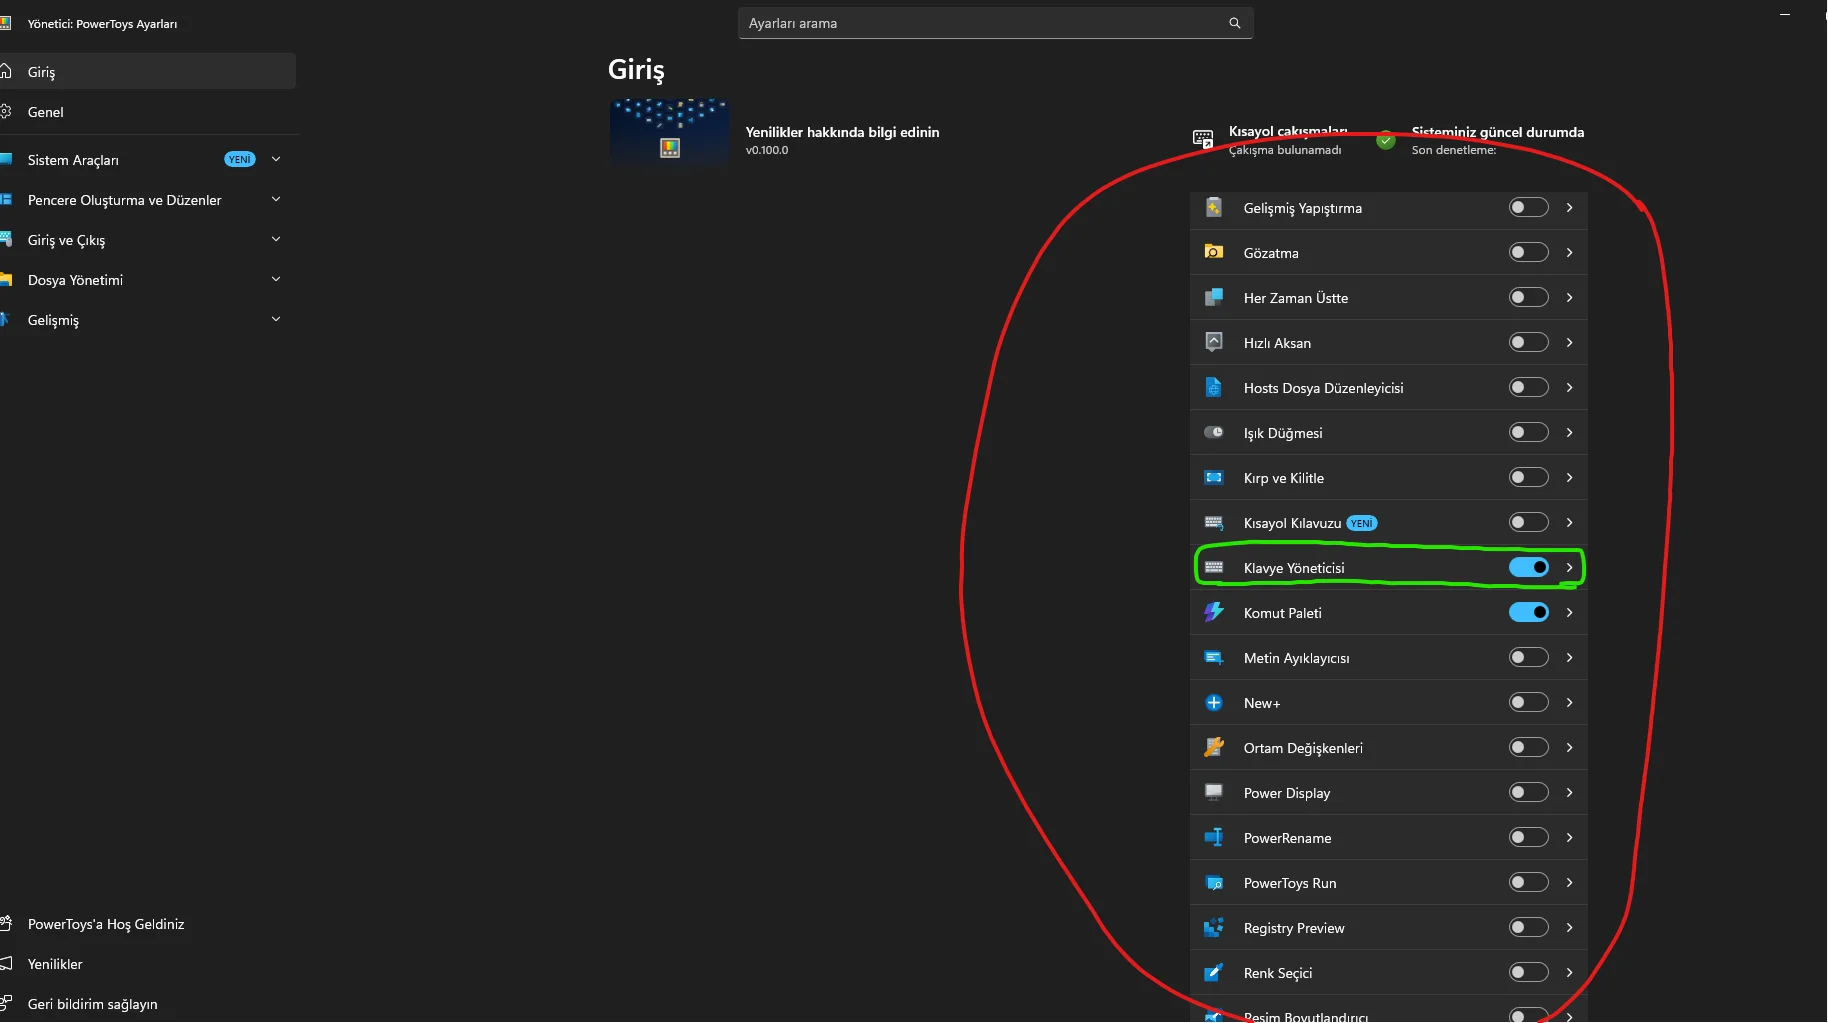The width and height of the screenshot is (1828, 1023).
Task: Expand the Dosya Yönetimi group
Action: pos(276,279)
